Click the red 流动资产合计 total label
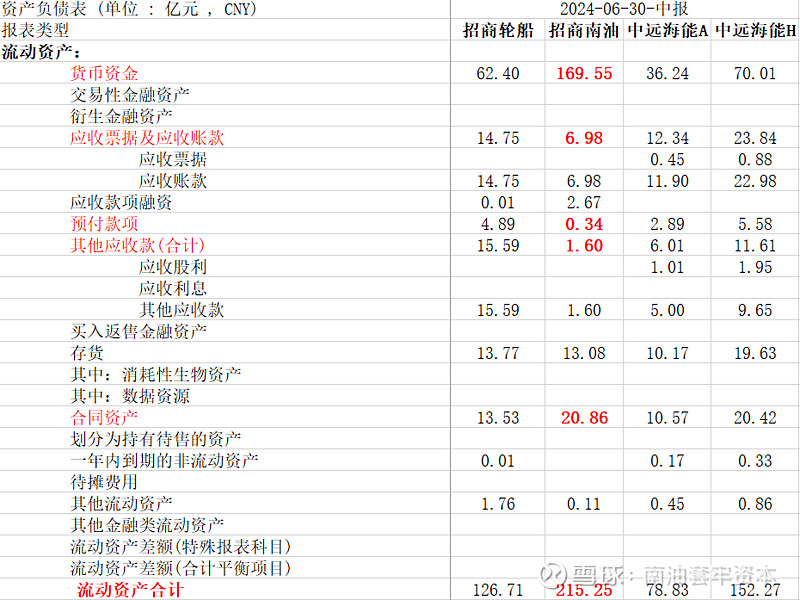Screen dimensions: 800x600 pos(130,590)
